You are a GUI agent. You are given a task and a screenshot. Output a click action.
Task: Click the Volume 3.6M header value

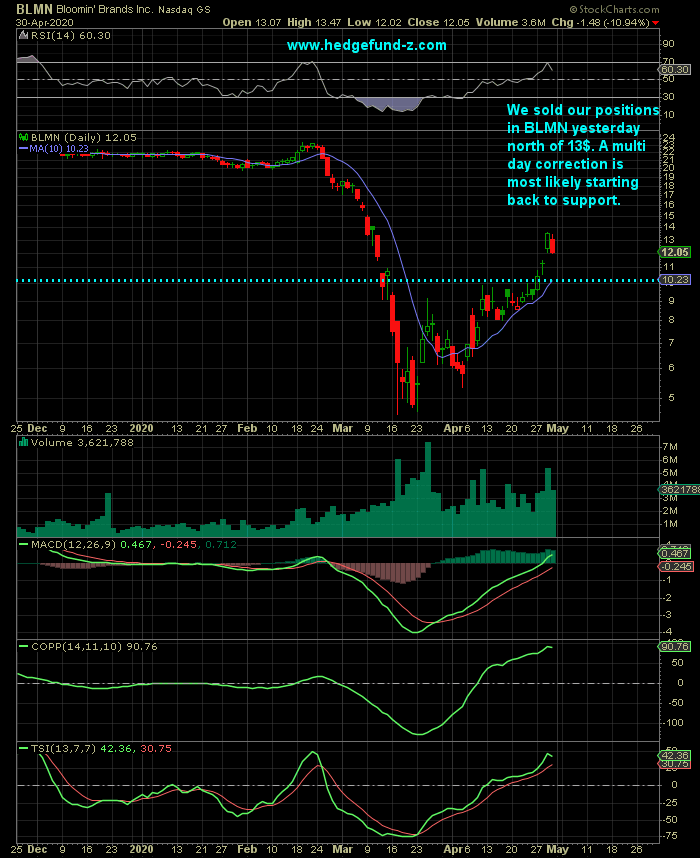[x=511, y=22]
